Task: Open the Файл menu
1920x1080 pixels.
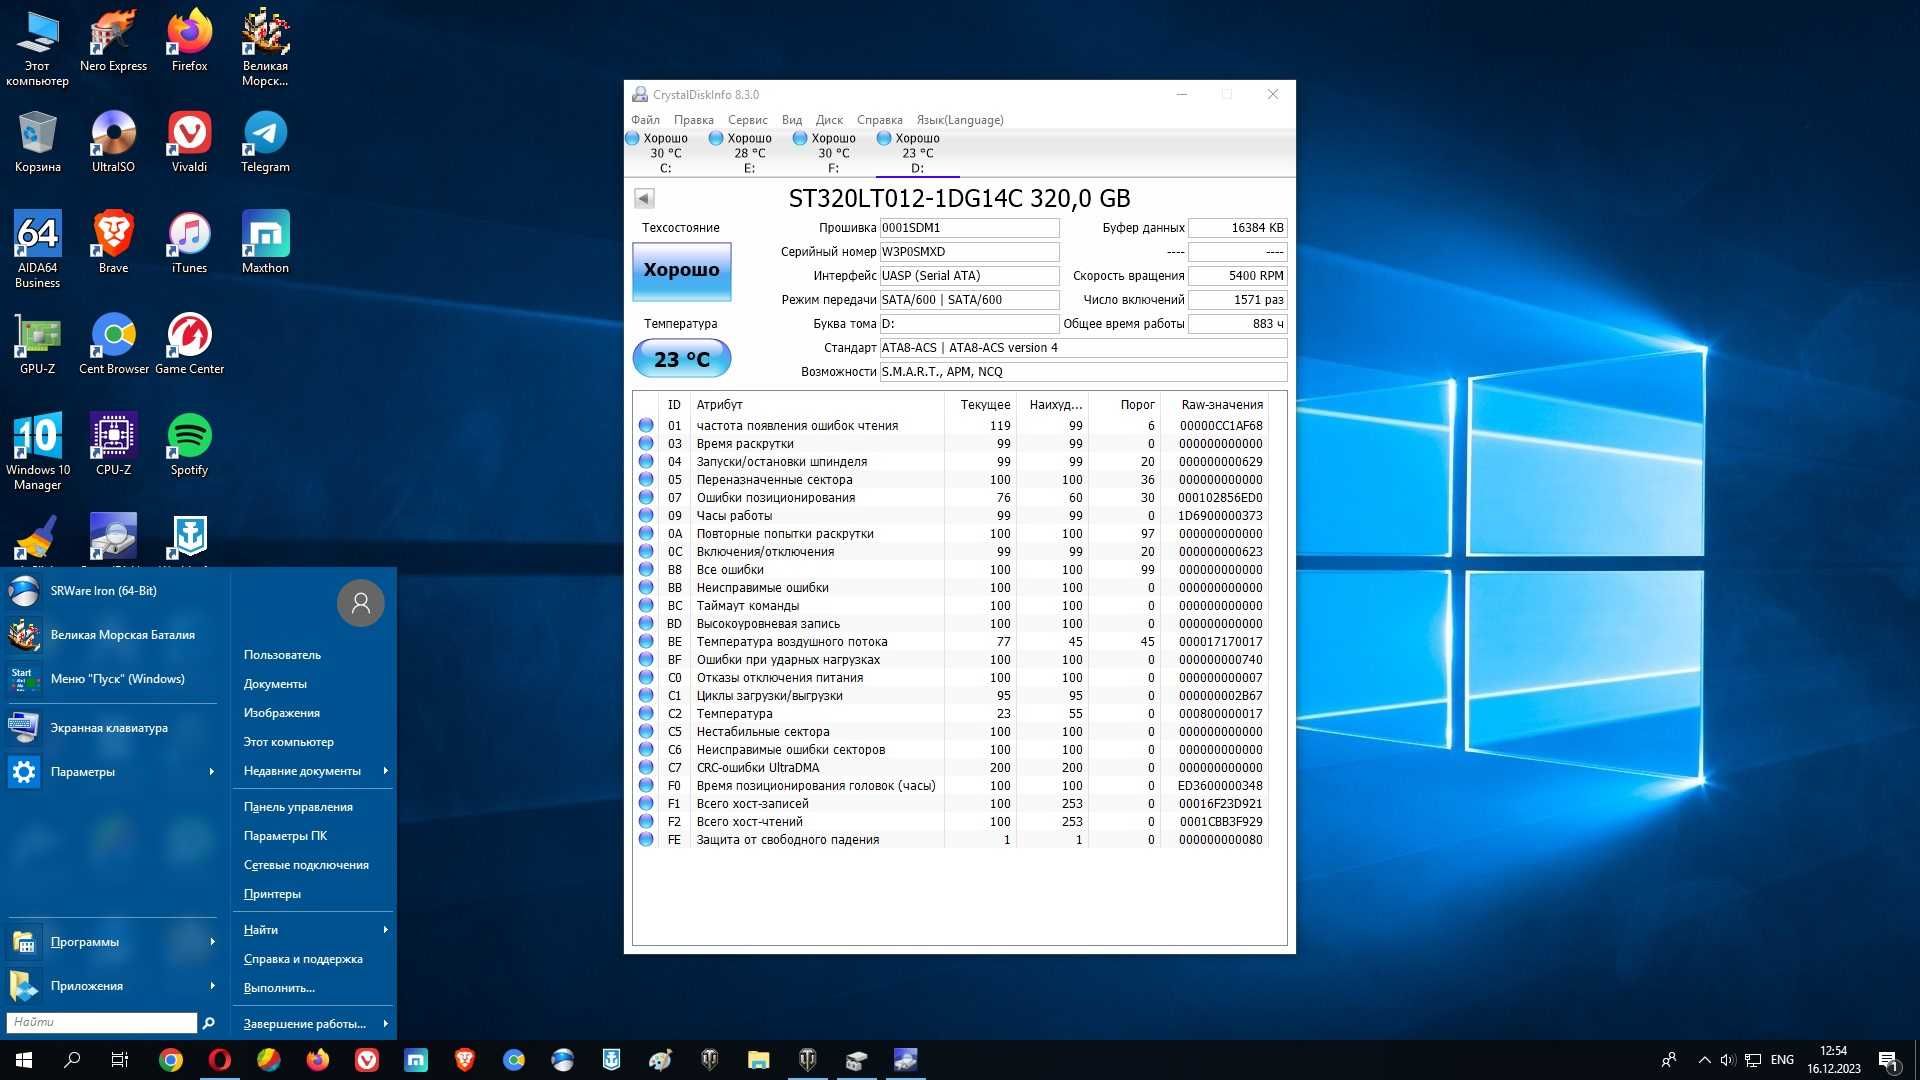Action: click(645, 120)
